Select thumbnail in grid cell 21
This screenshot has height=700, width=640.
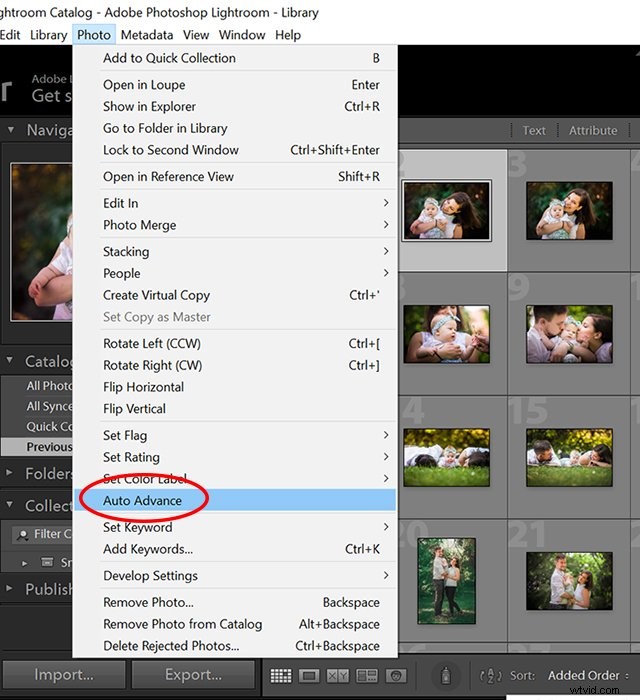pos(569,581)
